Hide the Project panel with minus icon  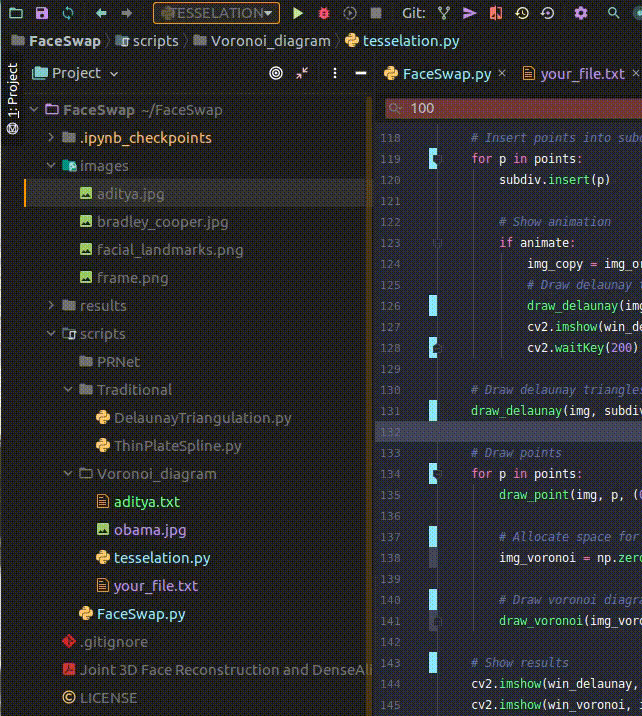pyautogui.click(x=361, y=73)
